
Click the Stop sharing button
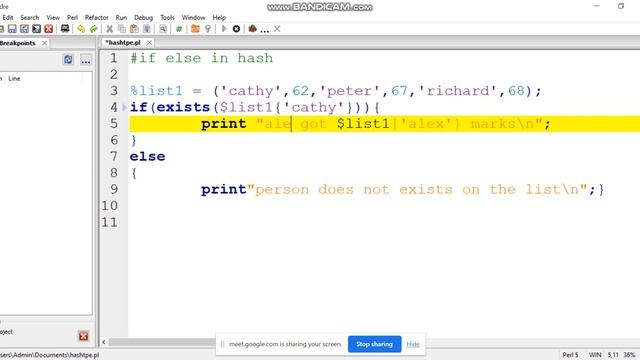pyautogui.click(x=374, y=344)
